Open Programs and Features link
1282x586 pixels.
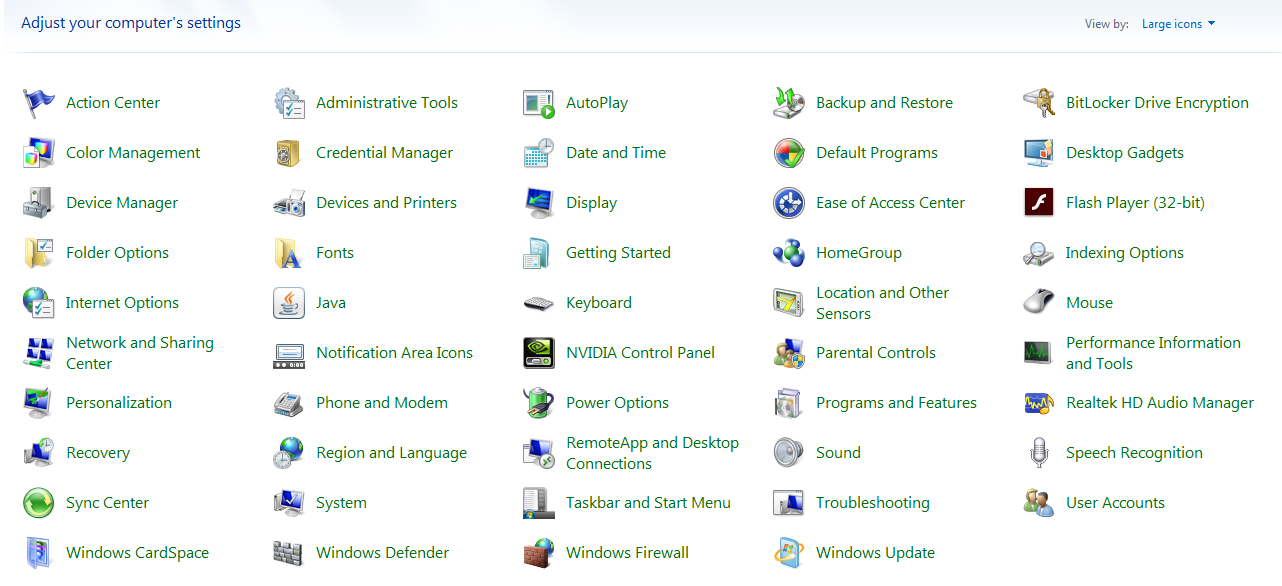(x=896, y=403)
